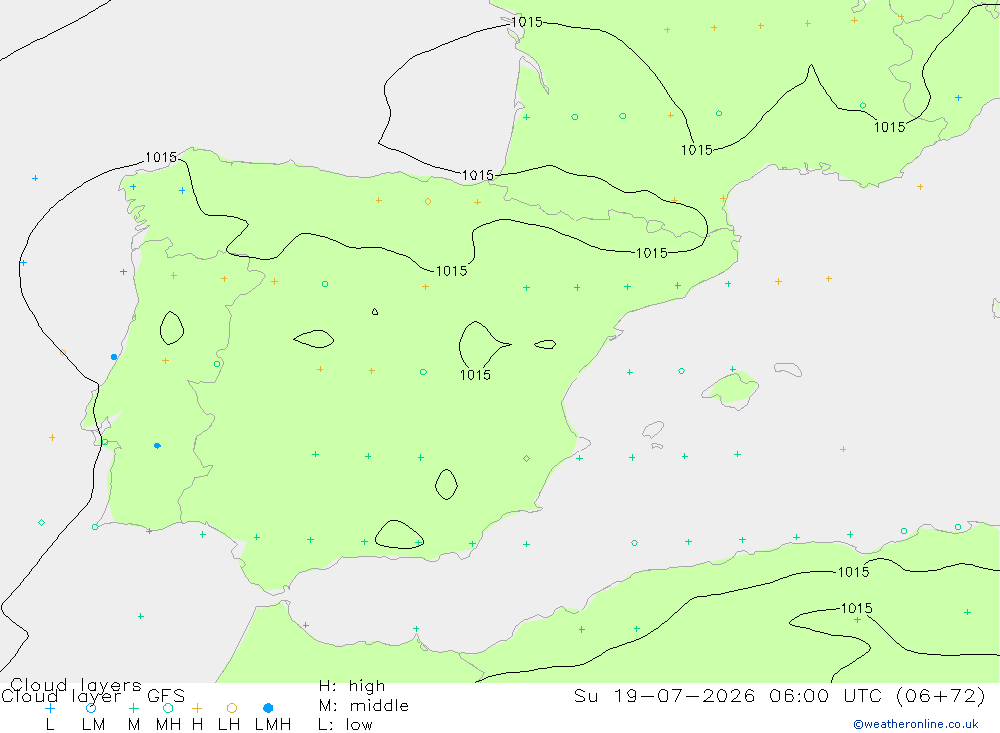Viewport: 1000px width, 733px height.
Task: Click the 'GFS' model label
Action: click(x=166, y=696)
